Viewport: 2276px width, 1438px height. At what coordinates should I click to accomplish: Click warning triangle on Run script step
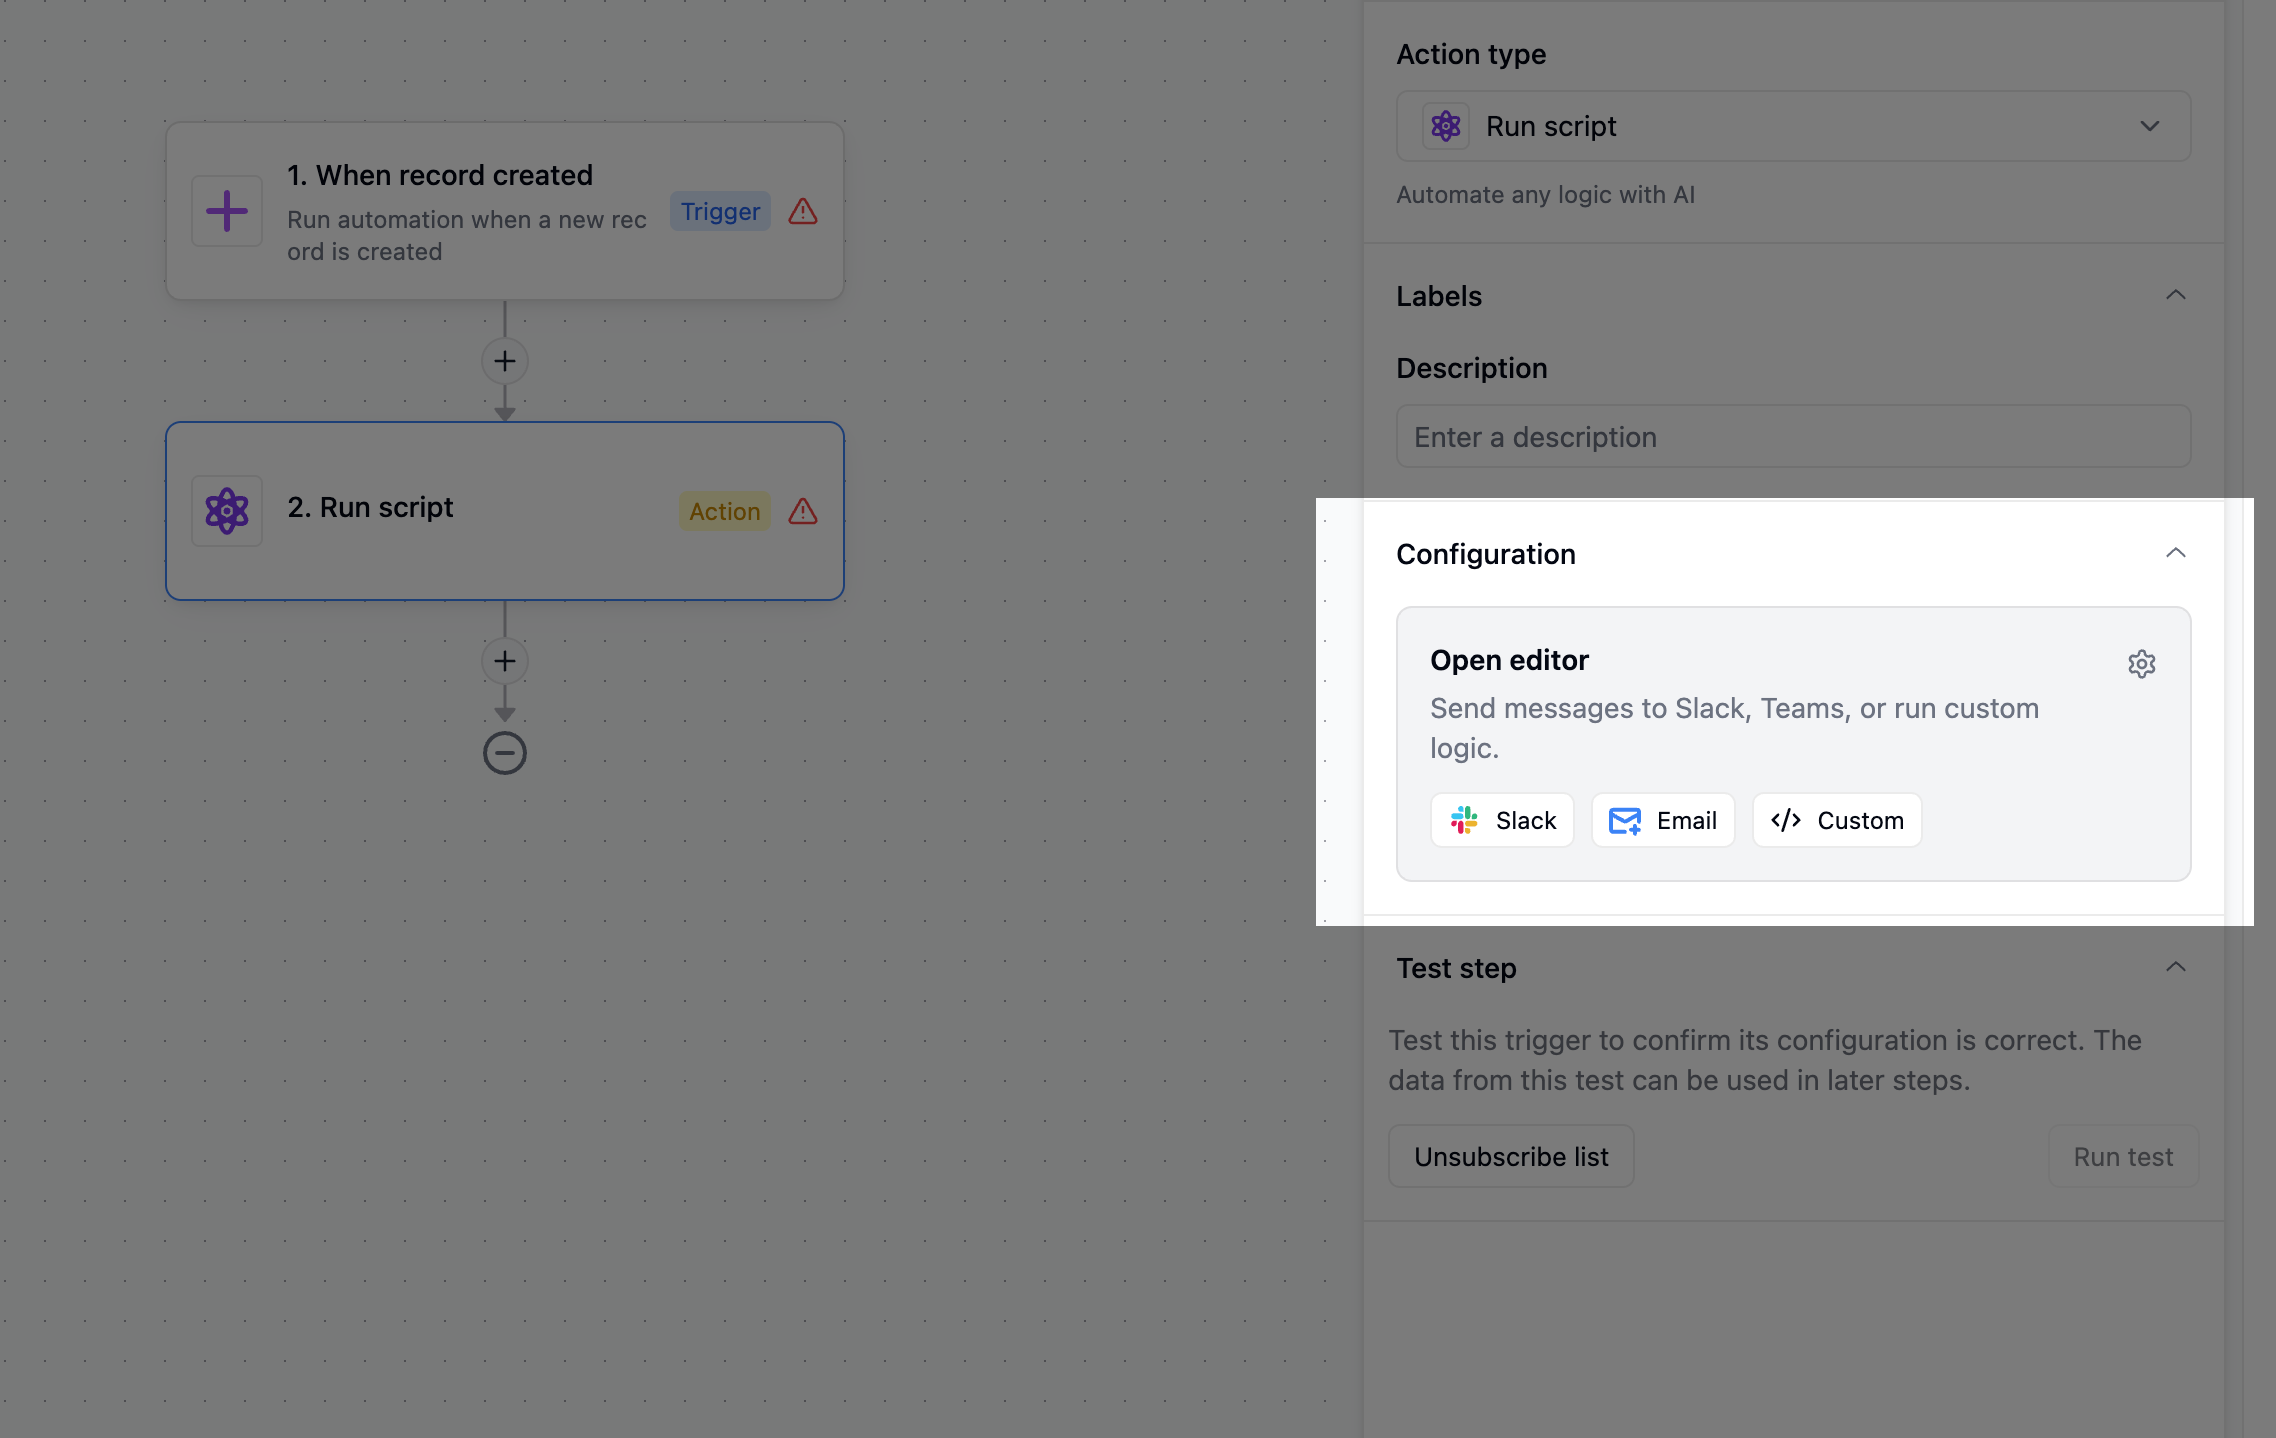803,511
